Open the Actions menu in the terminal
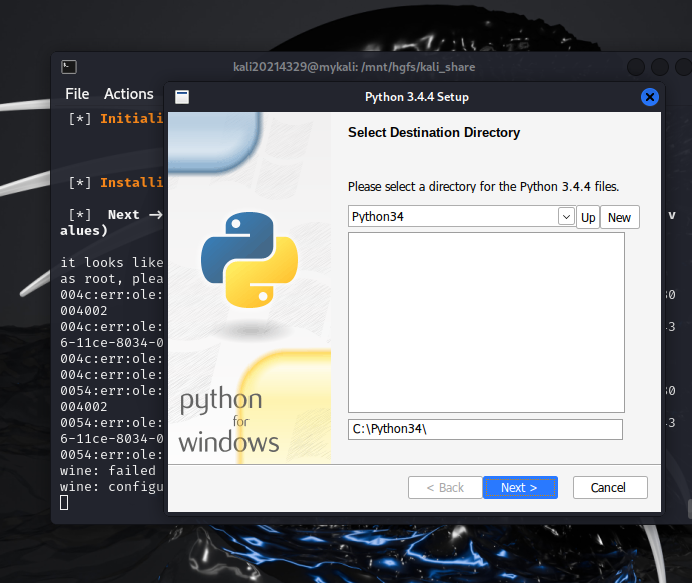The height and width of the screenshot is (583, 692). pyautogui.click(x=129, y=94)
